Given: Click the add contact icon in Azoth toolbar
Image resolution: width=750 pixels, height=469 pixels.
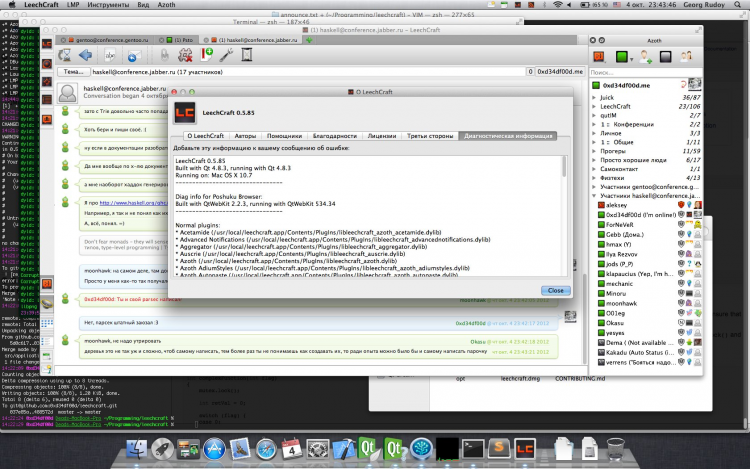Looking at the screenshot, I should pos(645,57).
